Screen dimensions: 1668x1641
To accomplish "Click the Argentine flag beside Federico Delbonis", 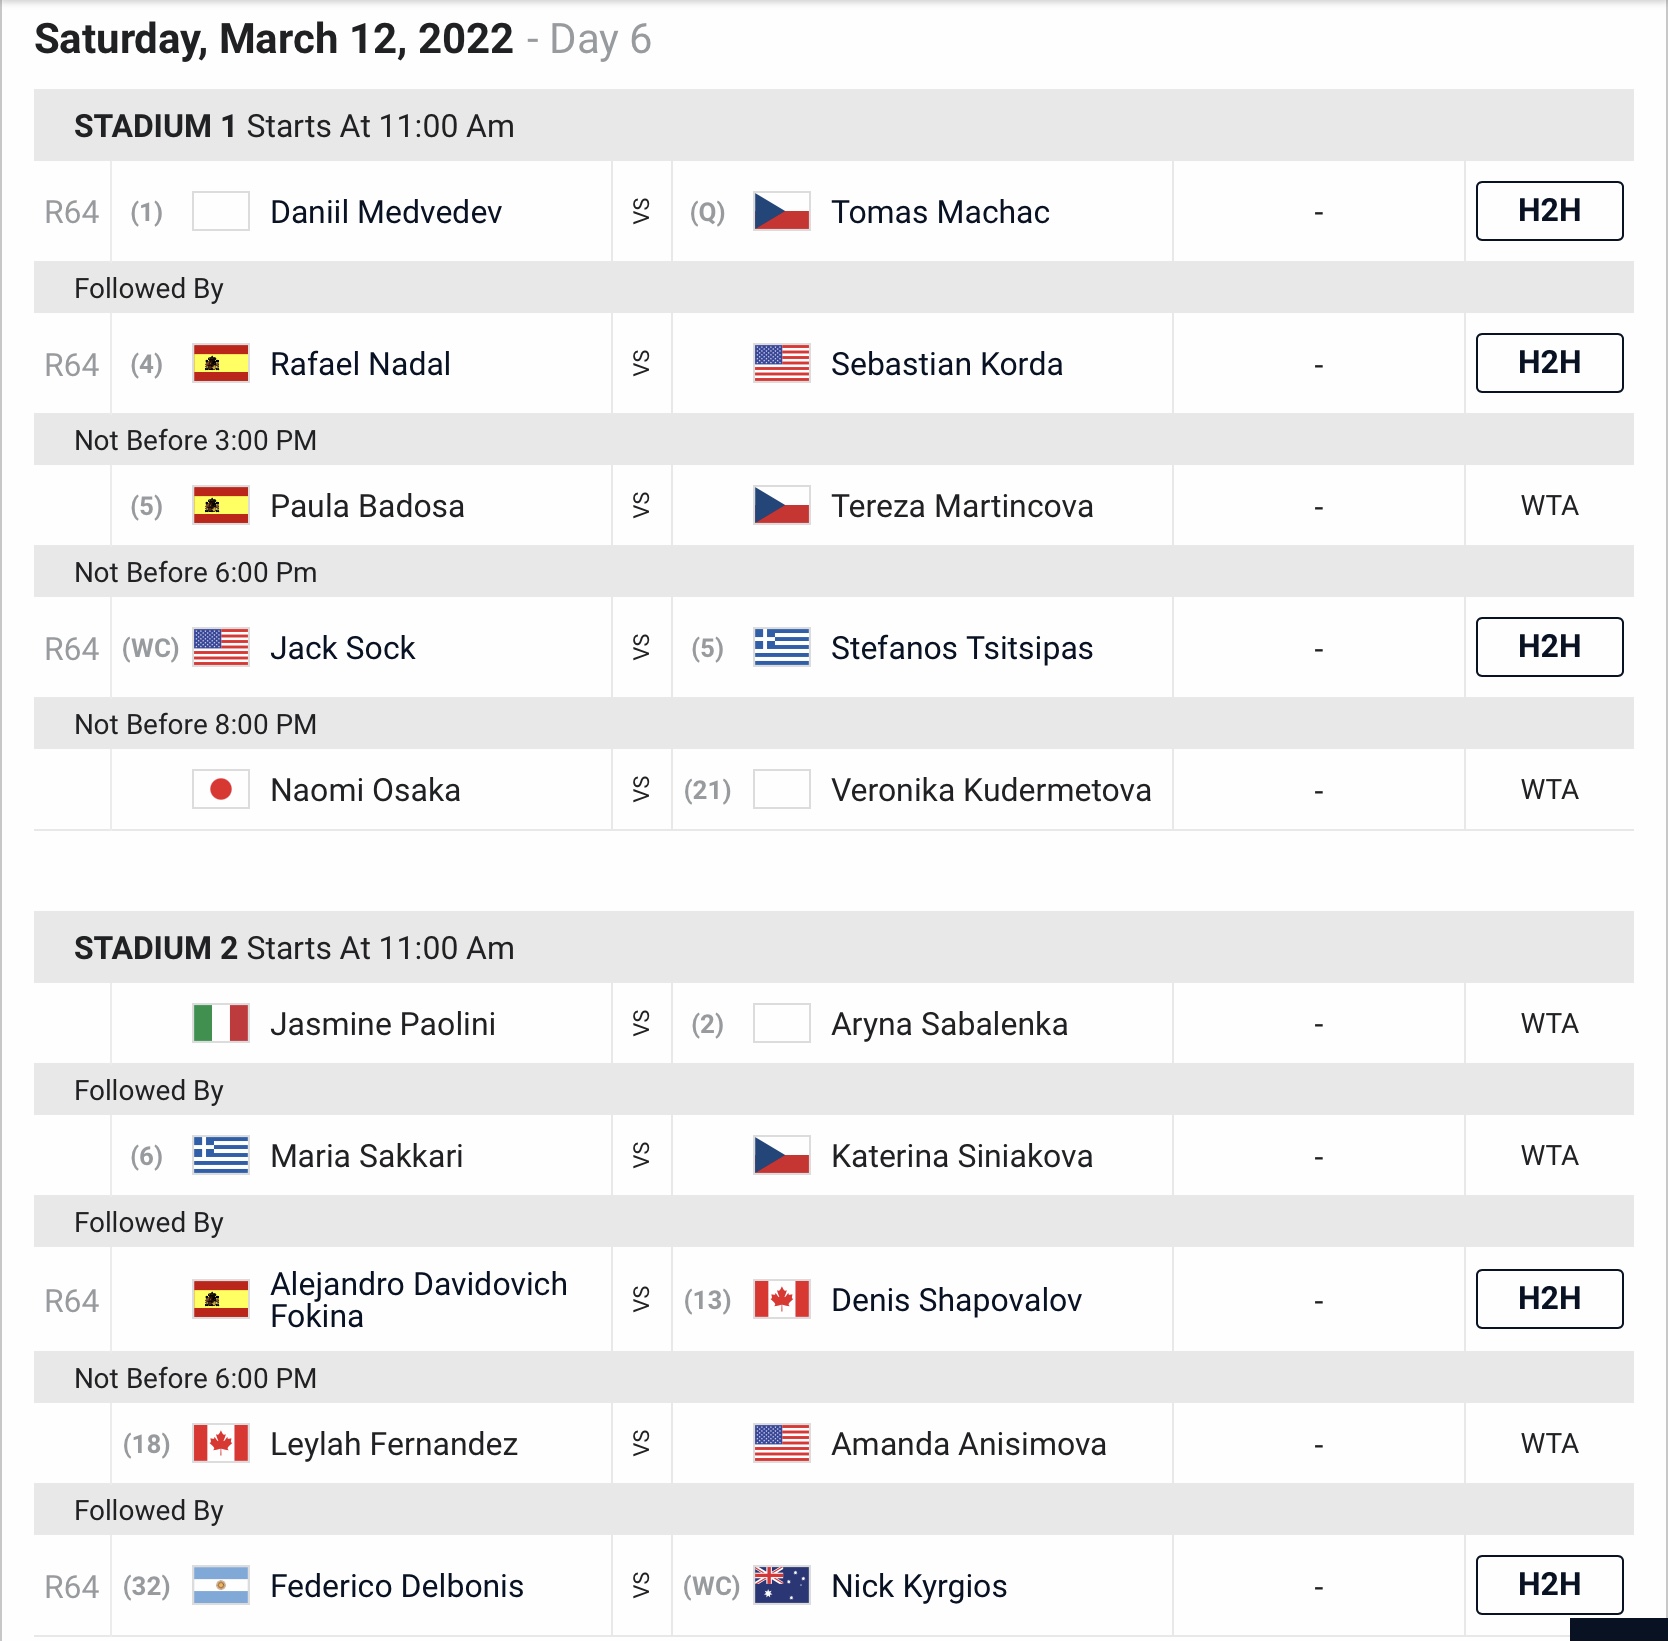I will [x=221, y=1586].
